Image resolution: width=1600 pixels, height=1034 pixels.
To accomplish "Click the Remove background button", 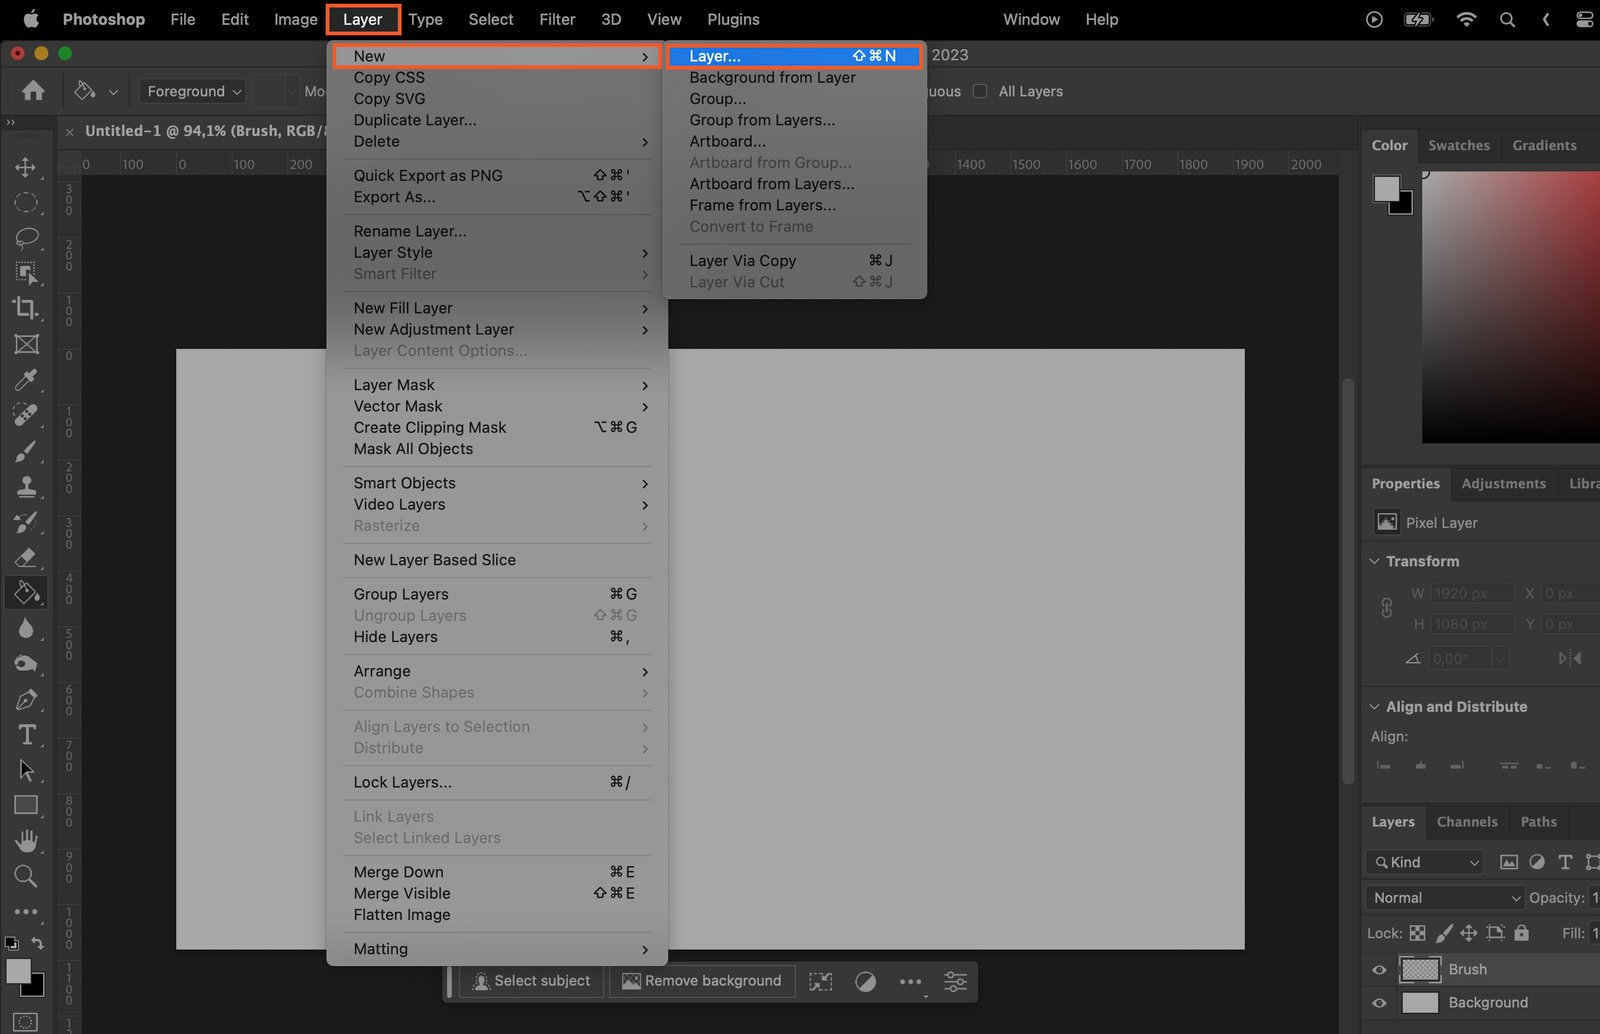I will click(x=702, y=981).
